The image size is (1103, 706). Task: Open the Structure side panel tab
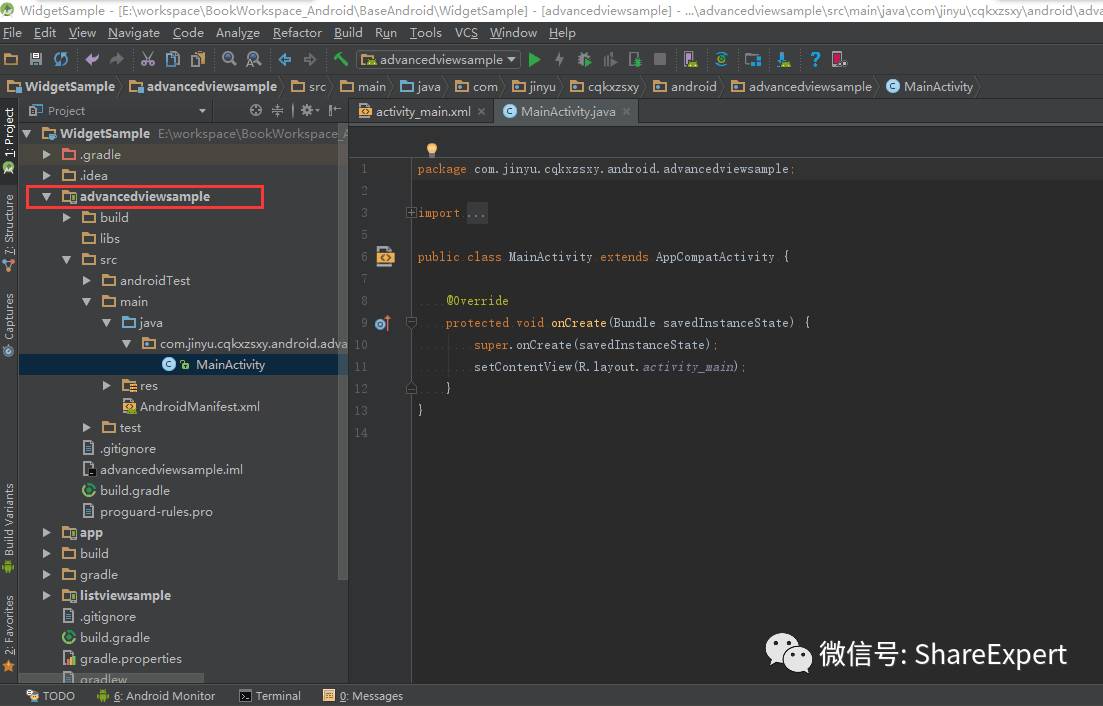click(x=8, y=233)
